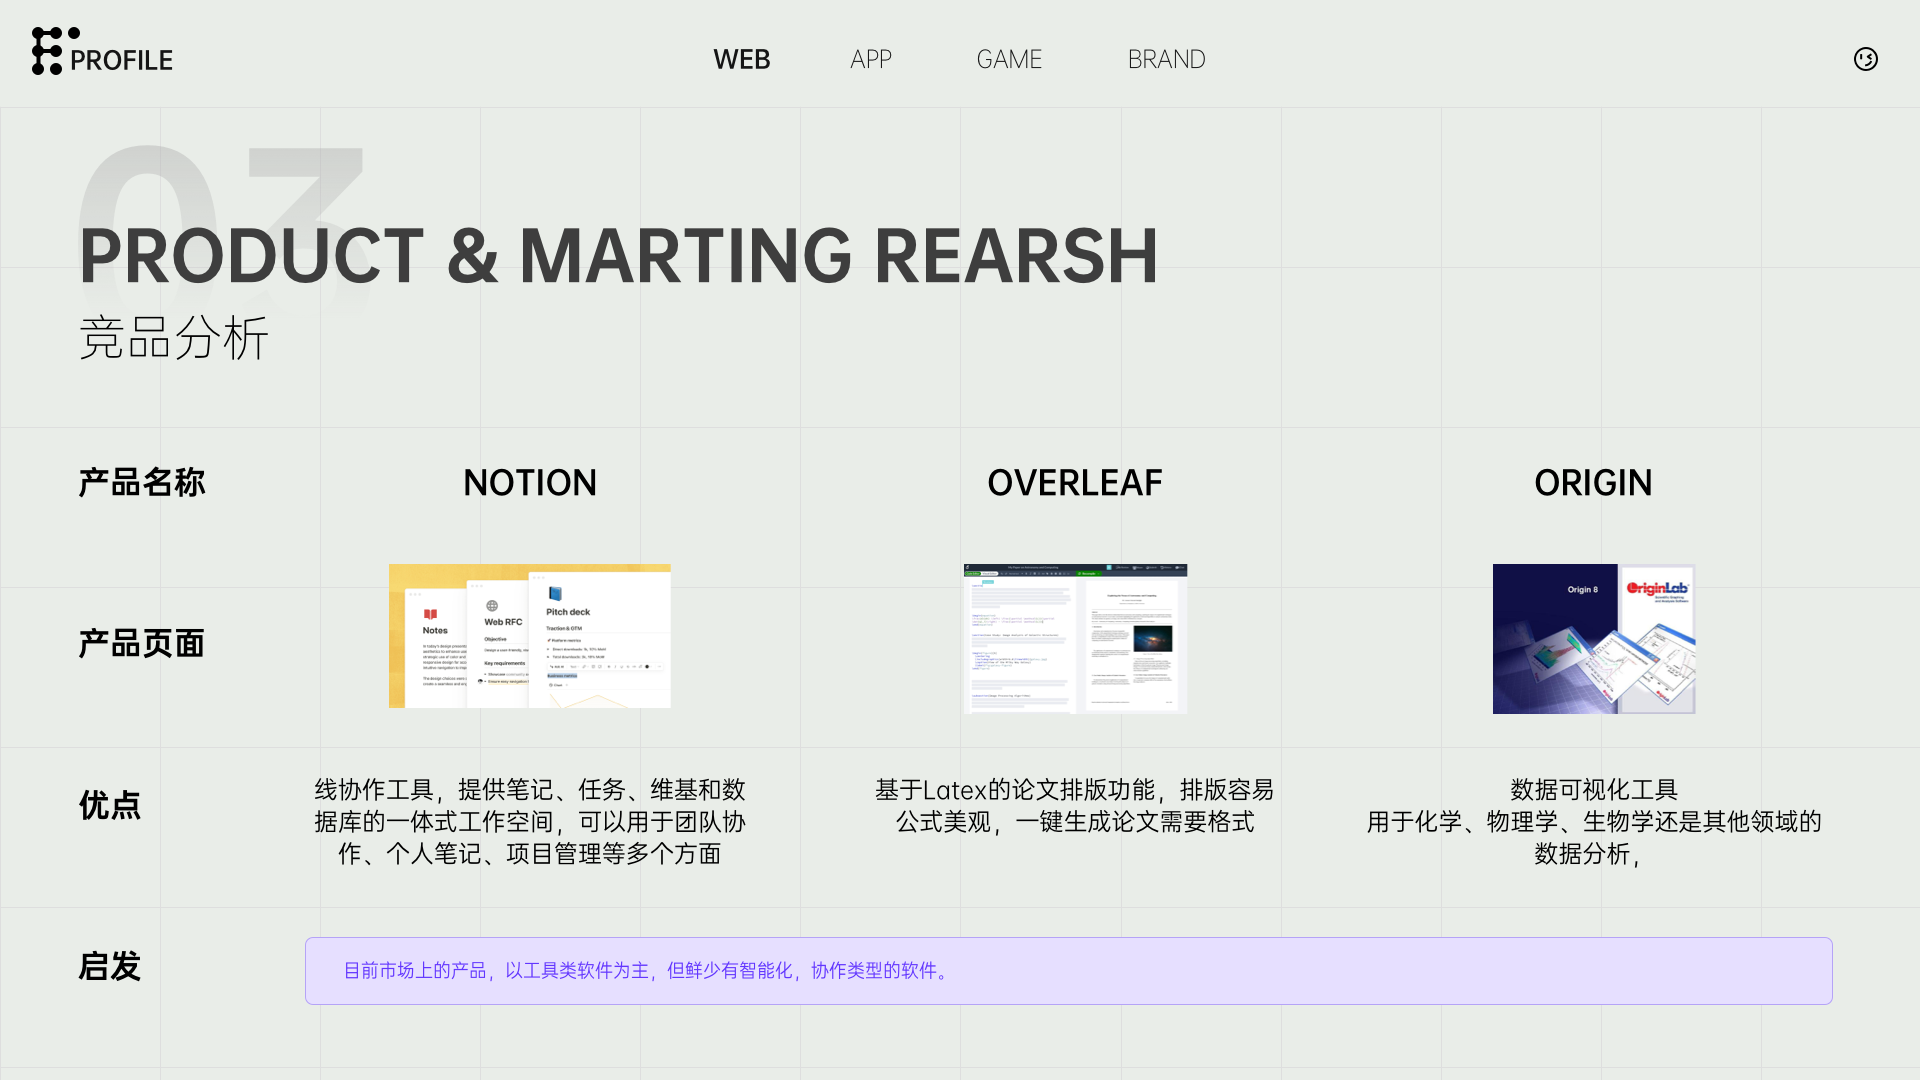Go to the GAME tab
Image resolution: width=1920 pixels, height=1080 pixels.
pyautogui.click(x=1009, y=59)
